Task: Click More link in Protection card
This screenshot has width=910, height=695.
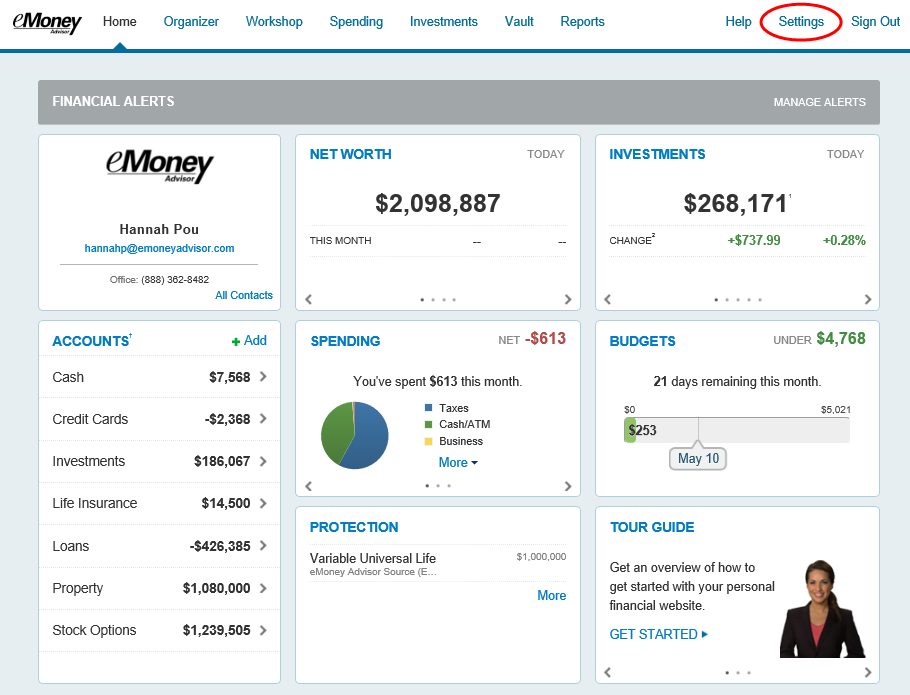Action: point(551,595)
